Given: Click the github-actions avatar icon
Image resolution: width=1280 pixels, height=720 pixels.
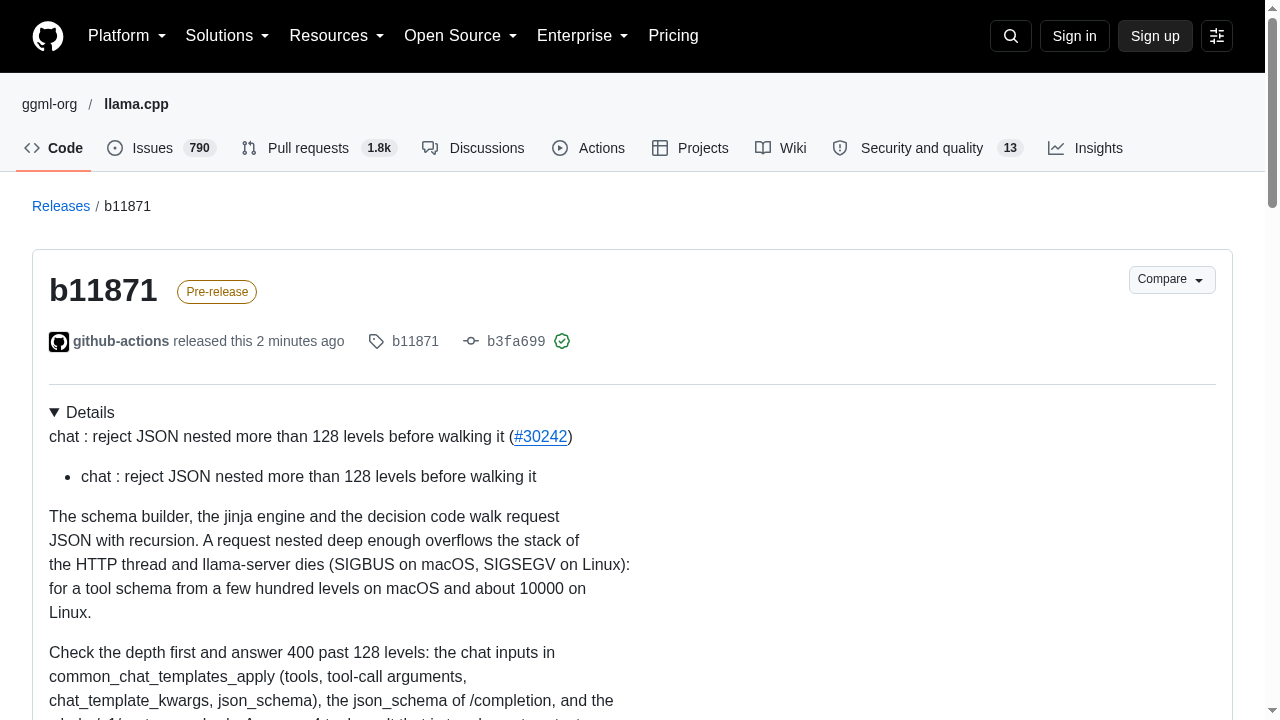Looking at the screenshot, I should pyautogui.click(x=59, y=342).
